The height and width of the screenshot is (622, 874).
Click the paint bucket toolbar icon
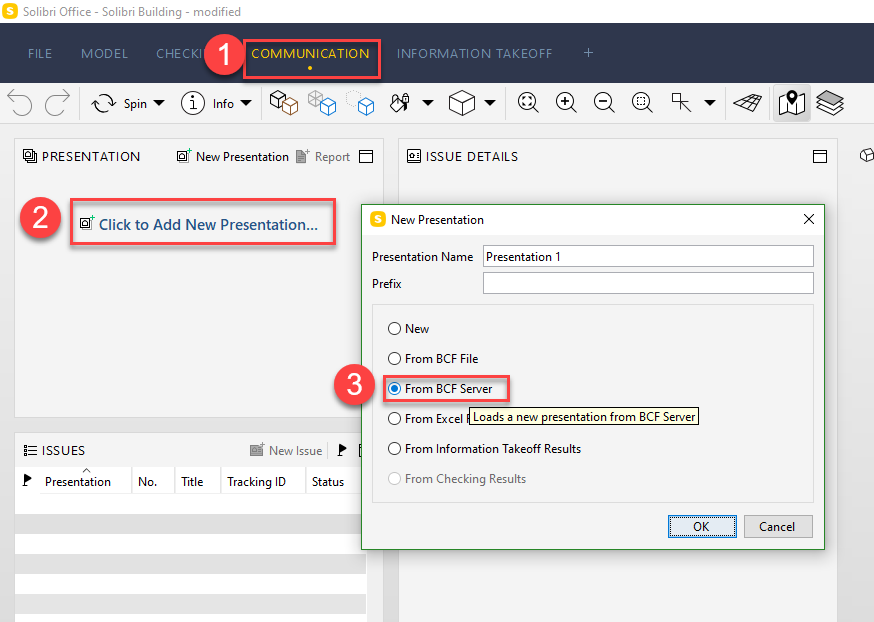pyautogui.click(x=400, y=103)
